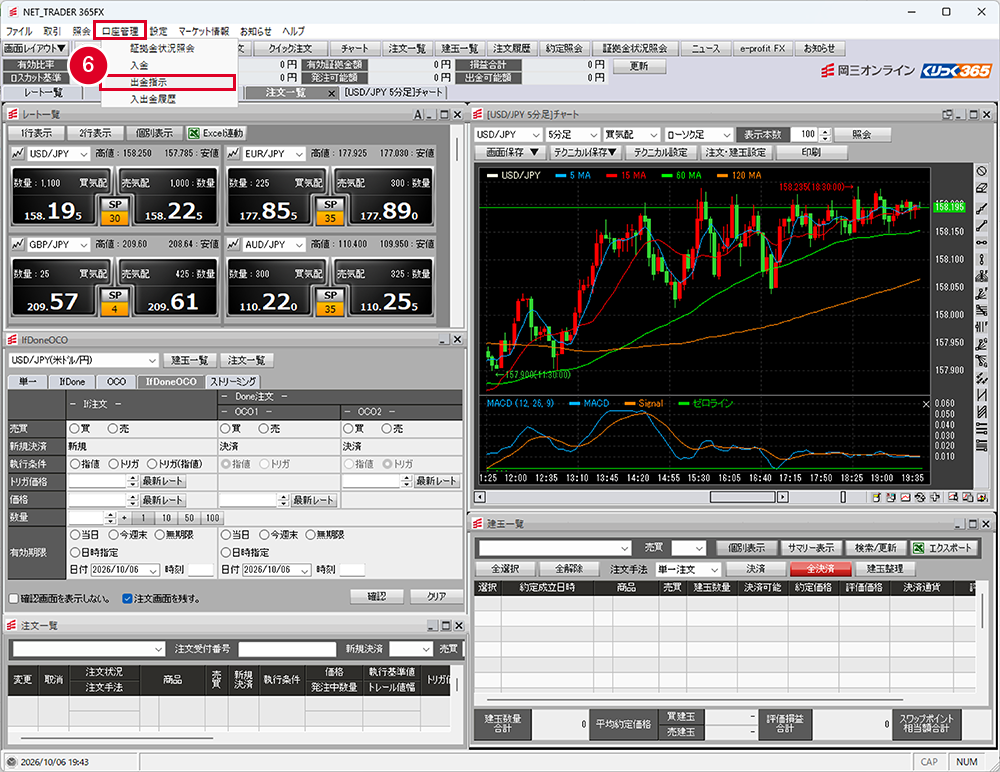Pick the horizontal line drawing tool
Viewport: 1000px width, 772px height.
click(x=982, y=243)
